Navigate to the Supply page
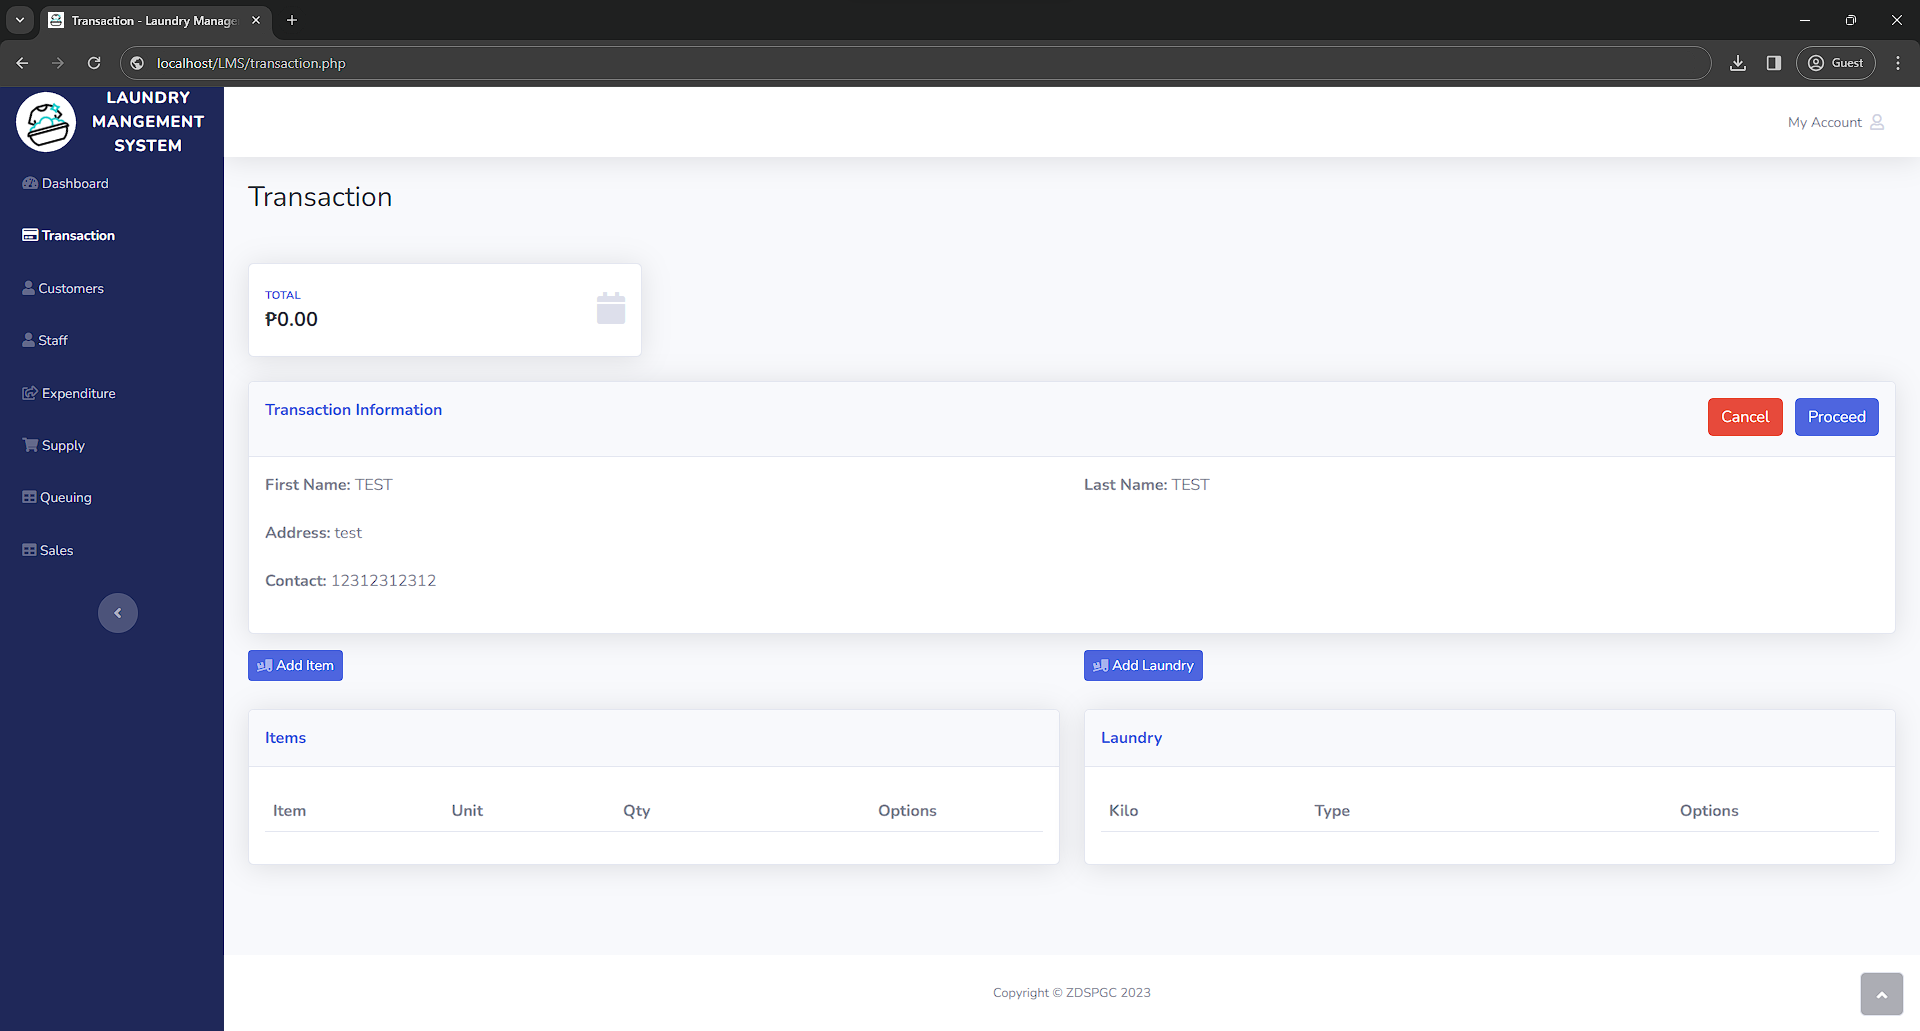The height and width of the screenshot is (1031, 1920). [x=54, y=445]
